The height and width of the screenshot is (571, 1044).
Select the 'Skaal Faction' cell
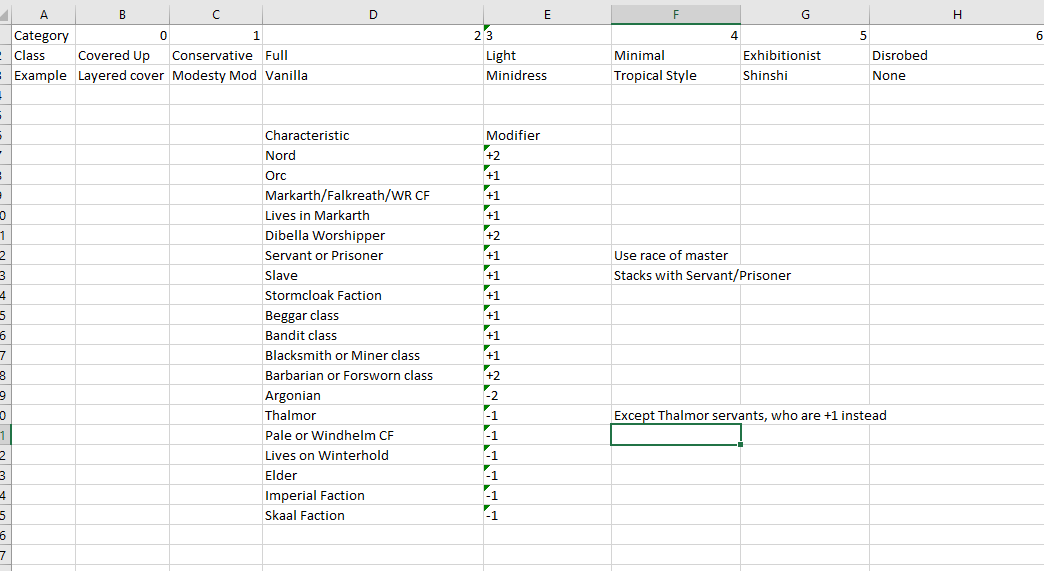click(x=373, y=514)
